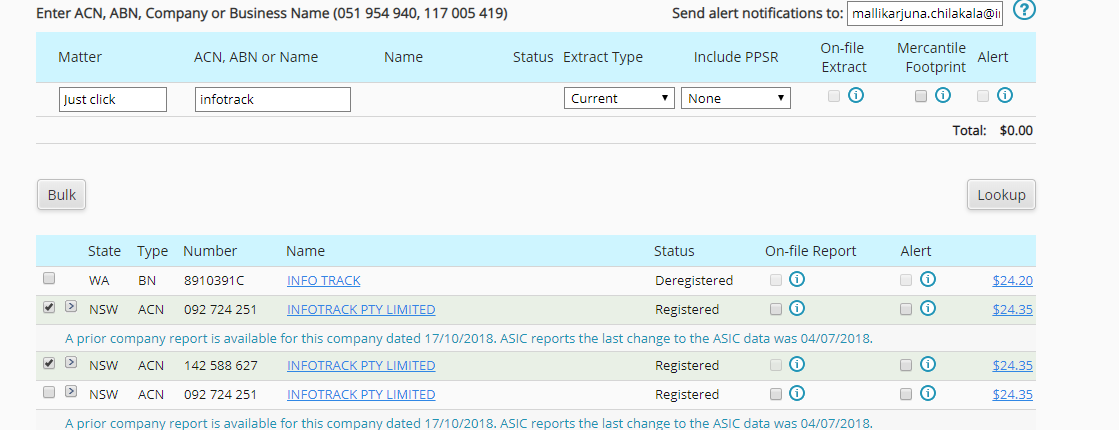
Task: Click the Include PPSR column header
Action: tap(736, 57)
